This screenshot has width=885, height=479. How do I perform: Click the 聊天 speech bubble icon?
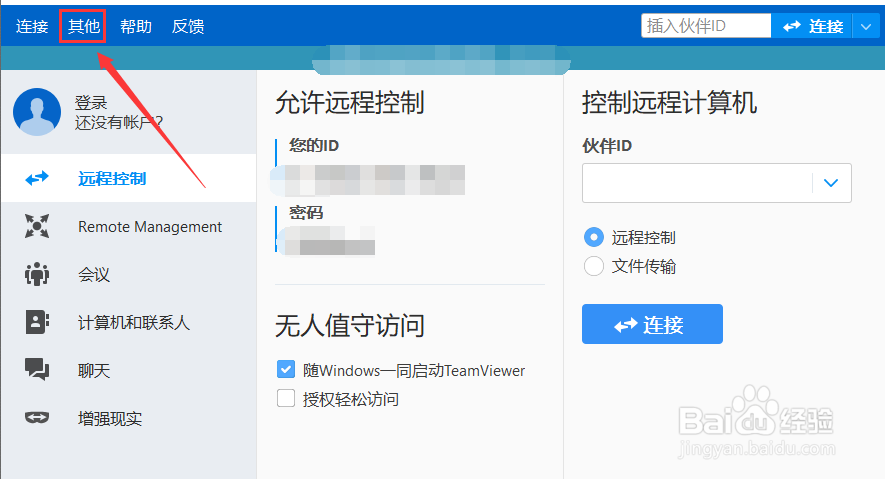(x=37, y=370)
